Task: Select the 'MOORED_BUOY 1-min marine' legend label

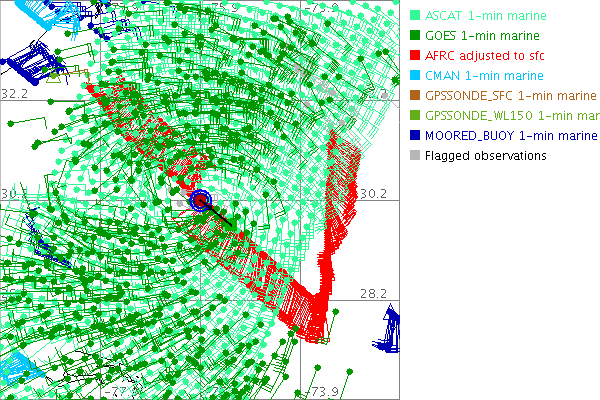Action: point(511,136)
